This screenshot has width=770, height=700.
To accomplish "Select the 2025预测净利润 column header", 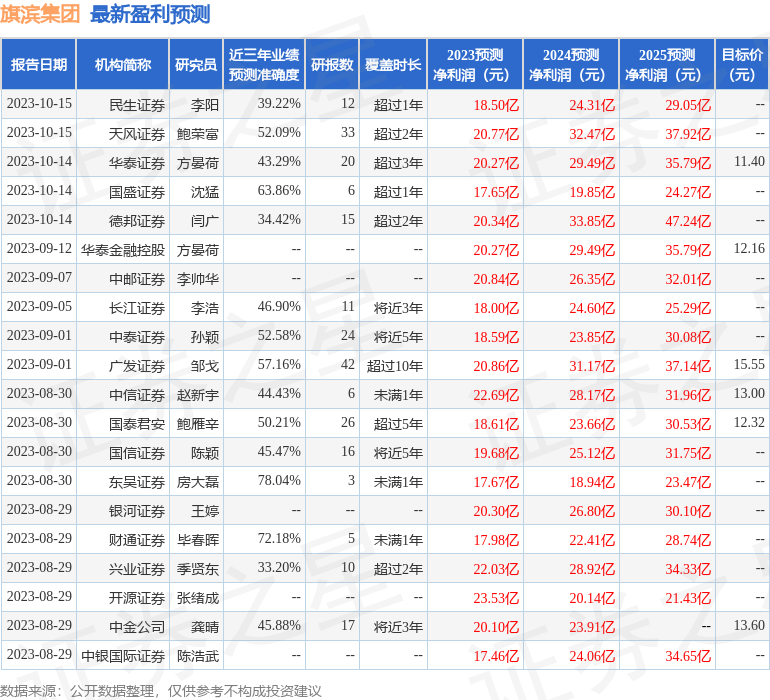I will point(666,65).
